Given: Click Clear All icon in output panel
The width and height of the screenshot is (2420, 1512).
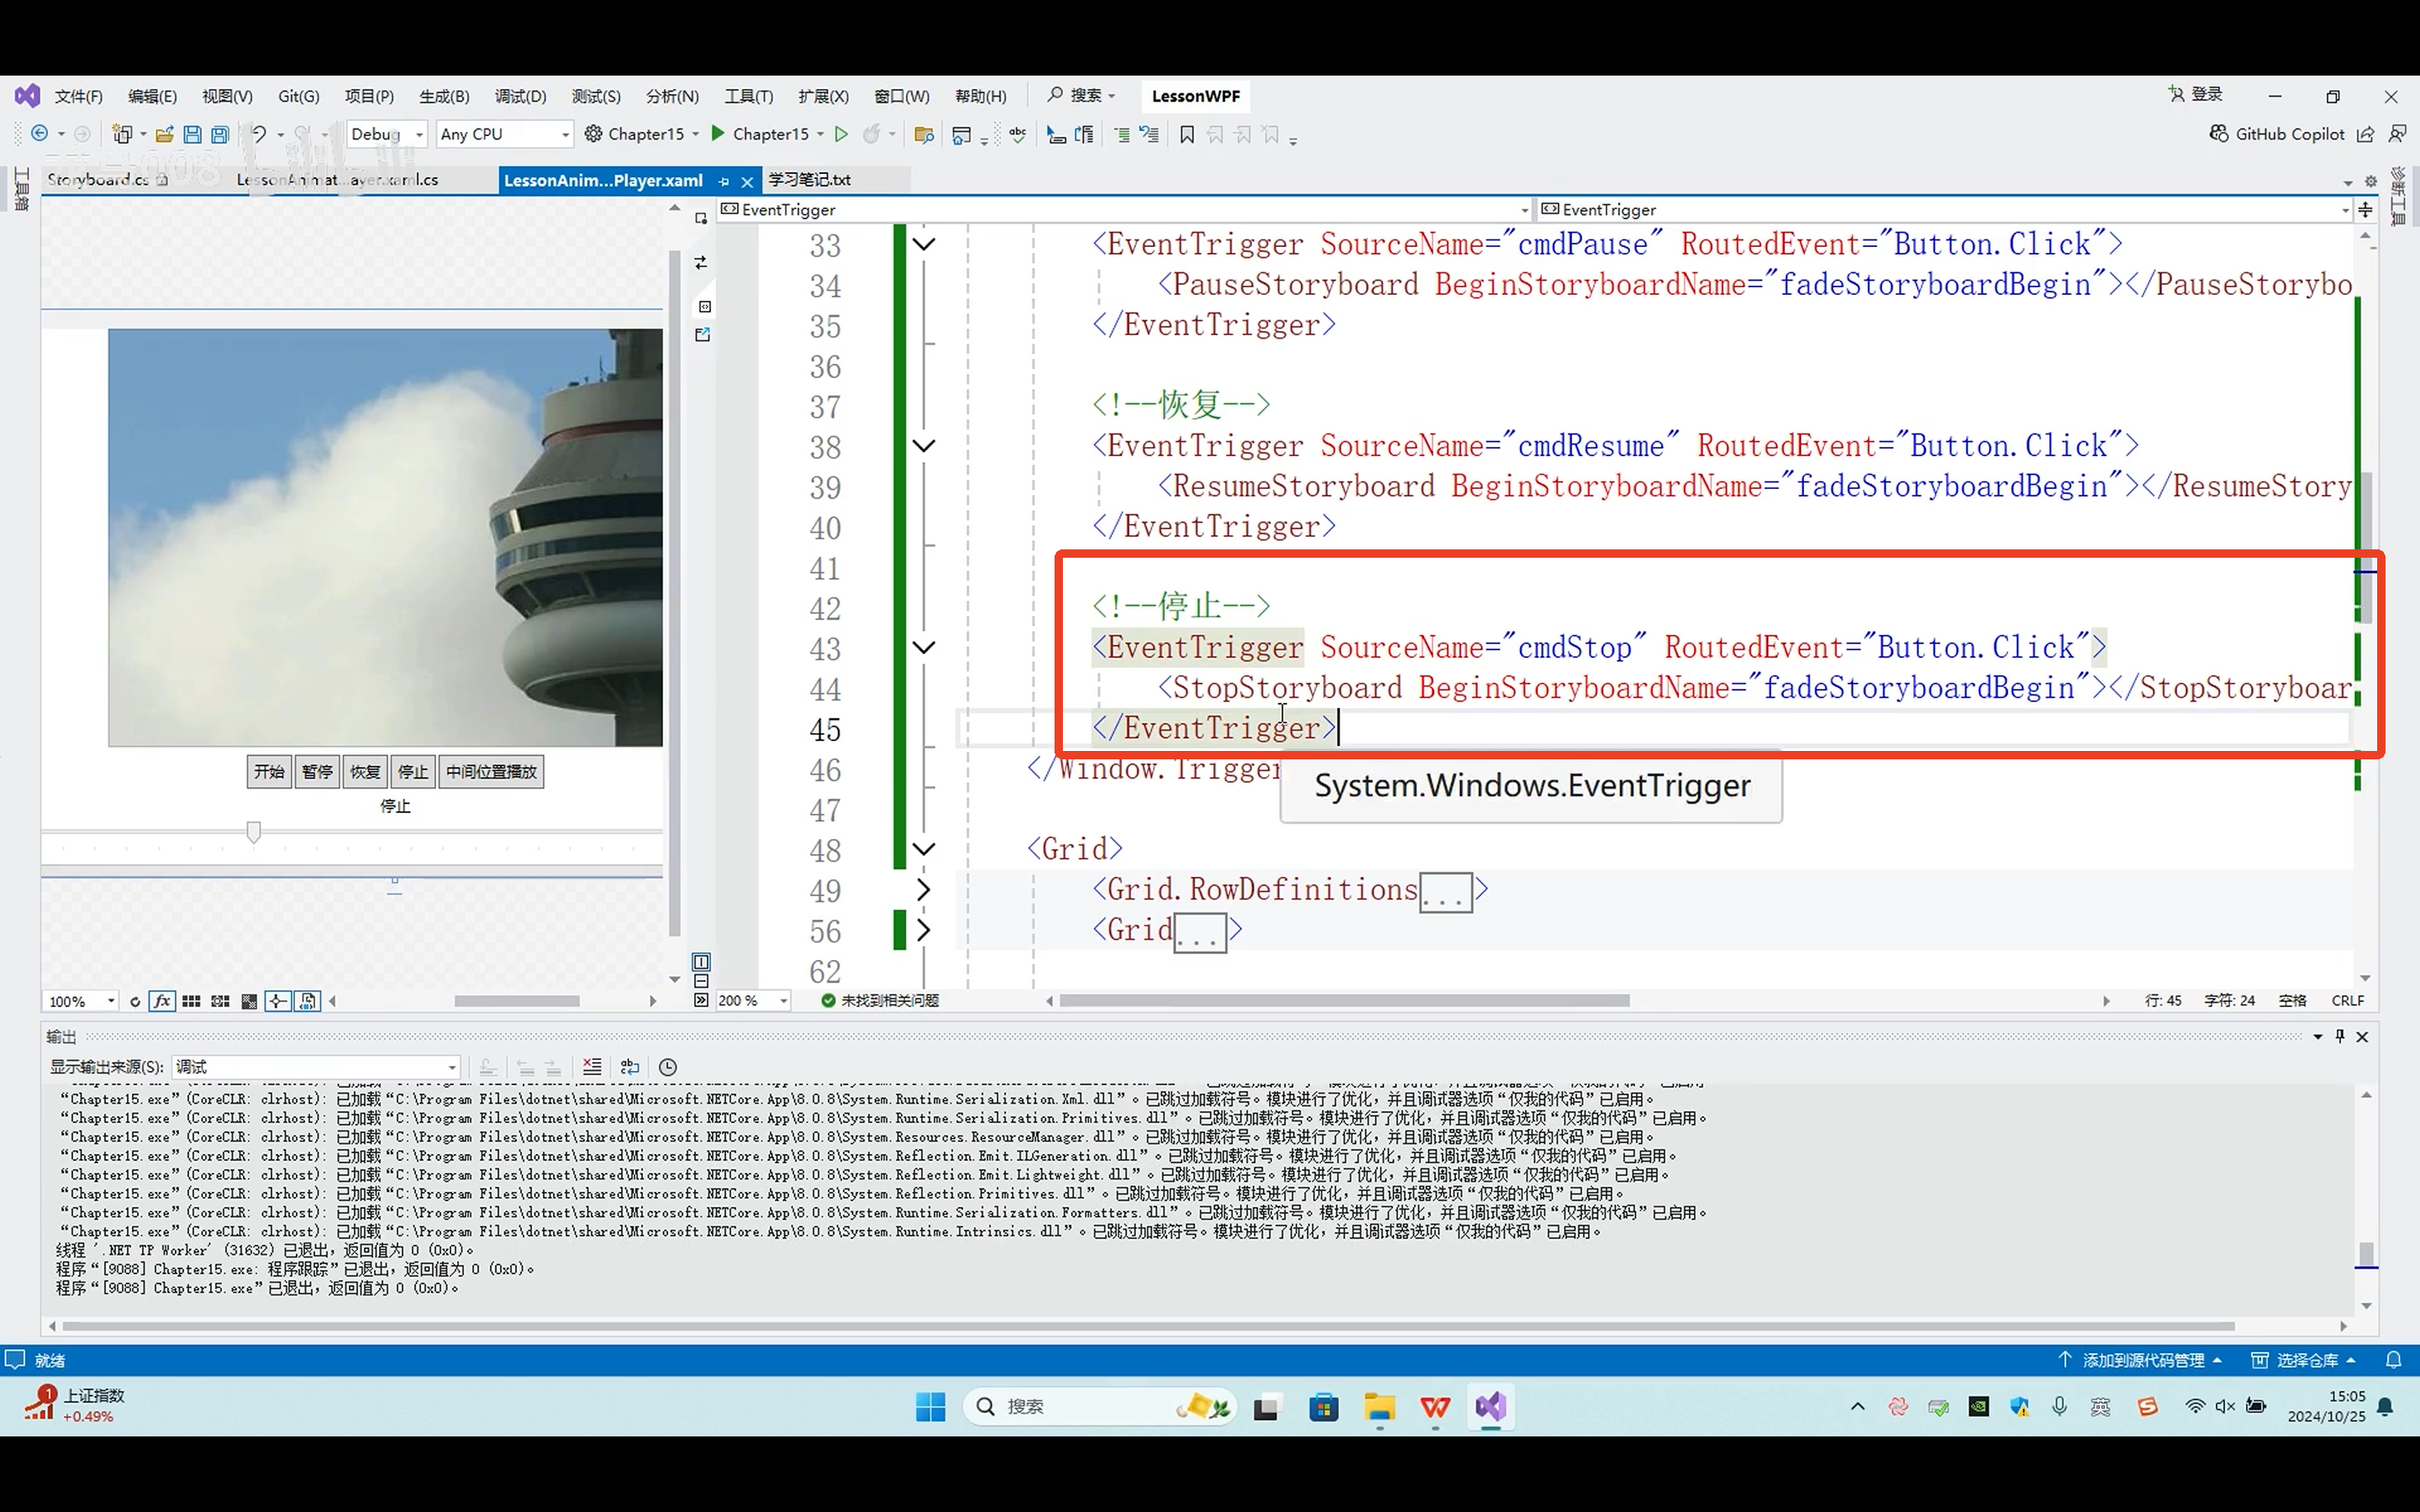Looking at the screenshot, I should pos(592,1067).
